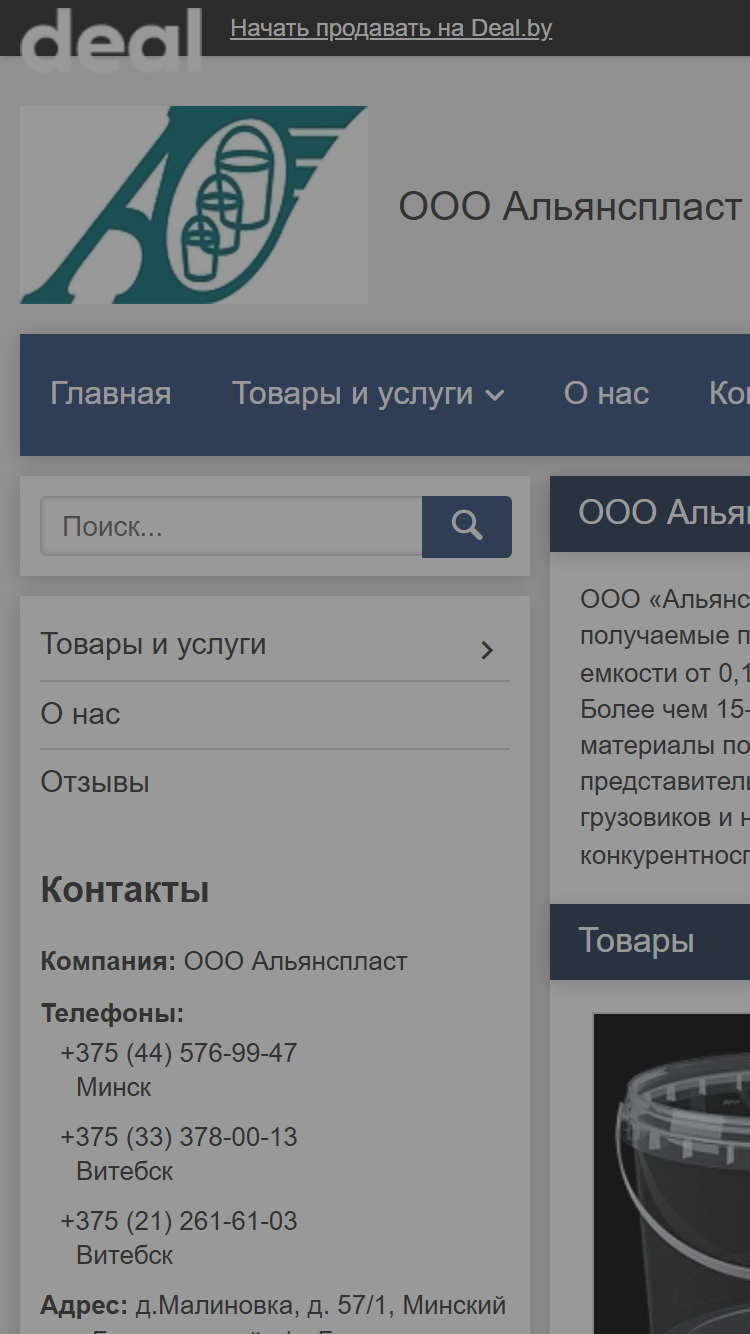Open О нас in the navigation bar
This screenshot has height=1334, width=750.
coord(606,394)
